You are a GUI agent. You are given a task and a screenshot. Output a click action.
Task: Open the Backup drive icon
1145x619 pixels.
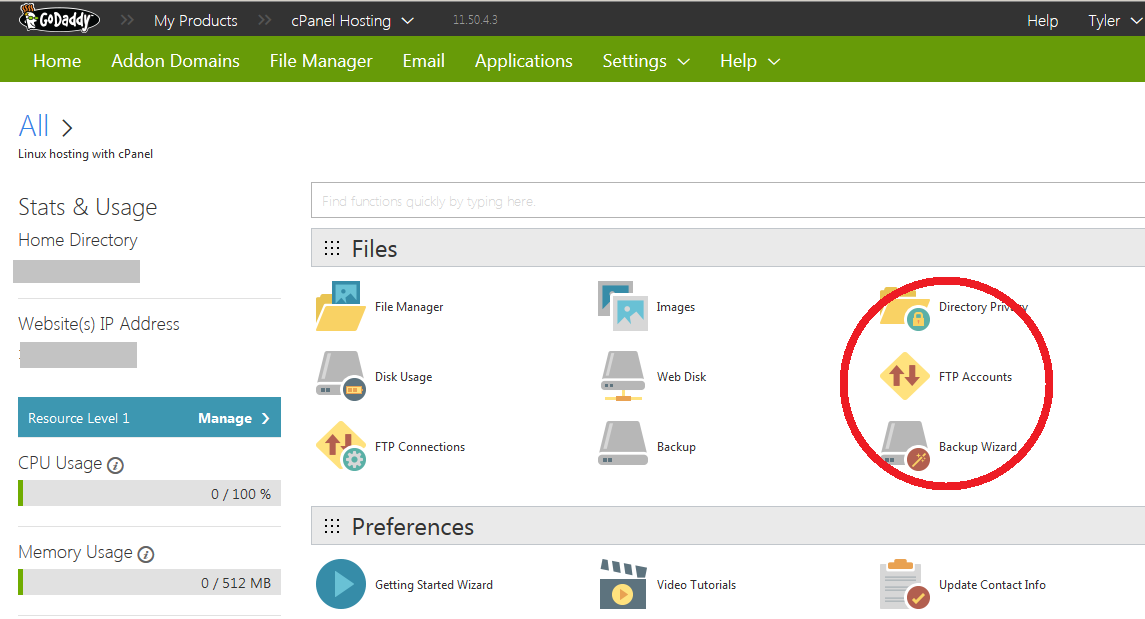coord(623,447)
